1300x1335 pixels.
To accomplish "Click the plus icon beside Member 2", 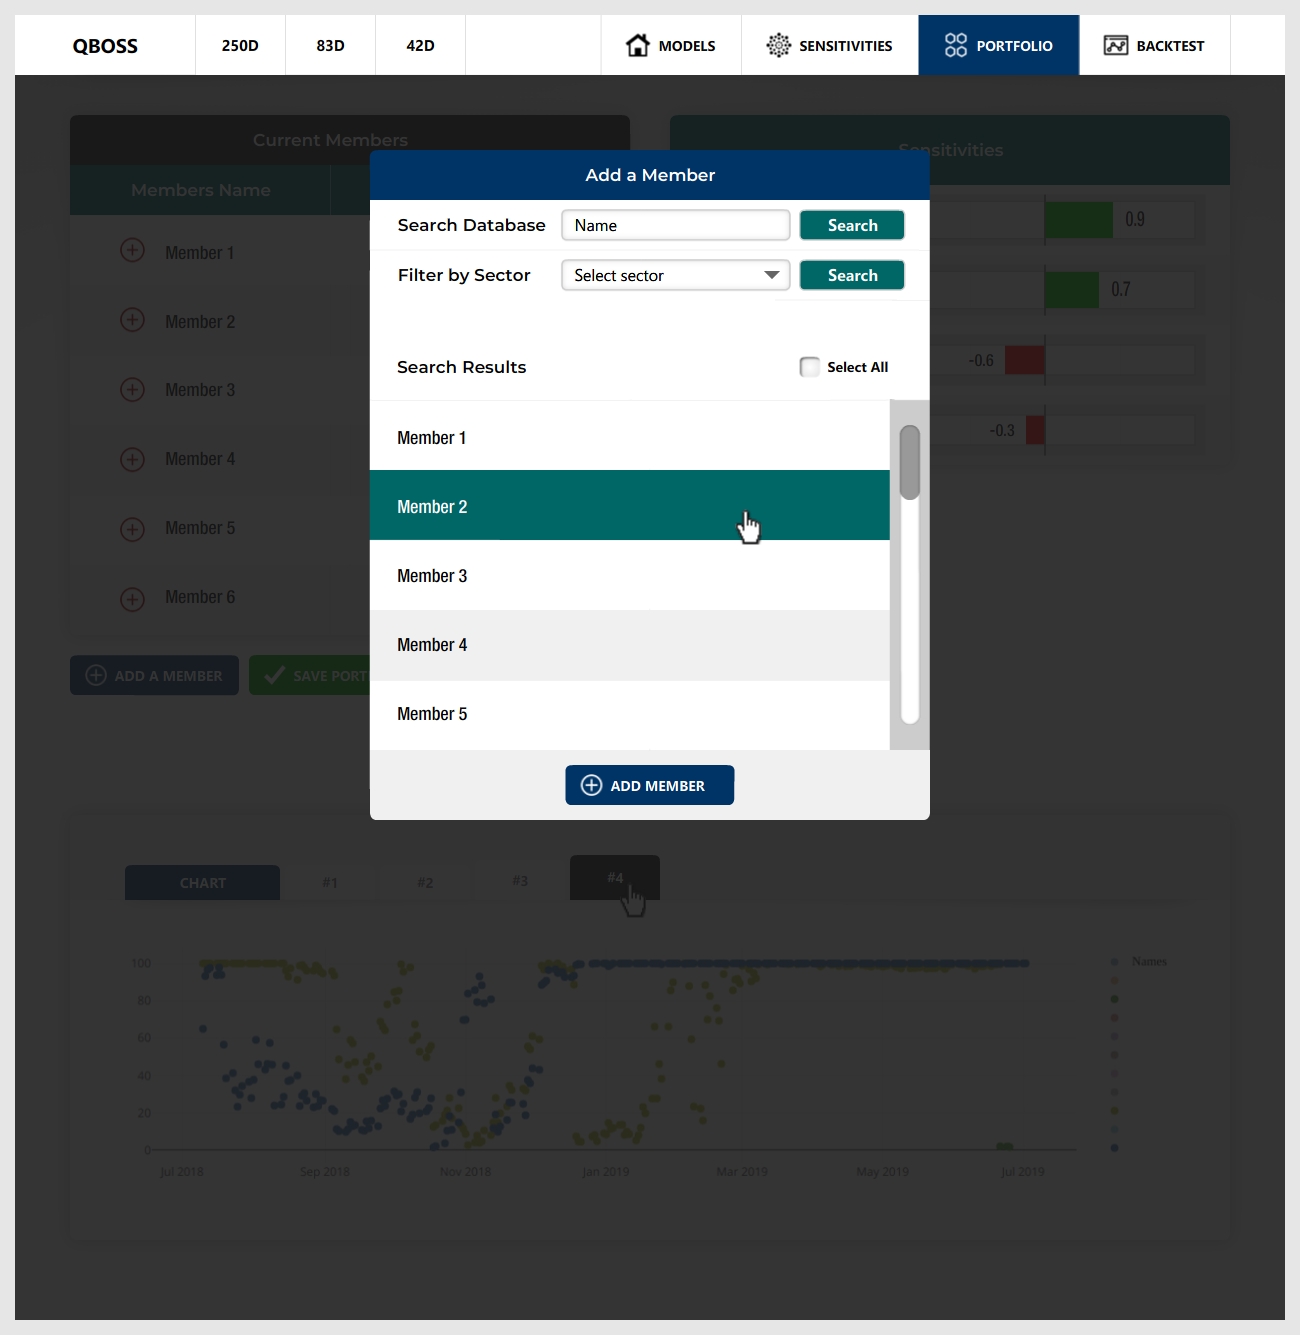I will (x=132, y=320).
